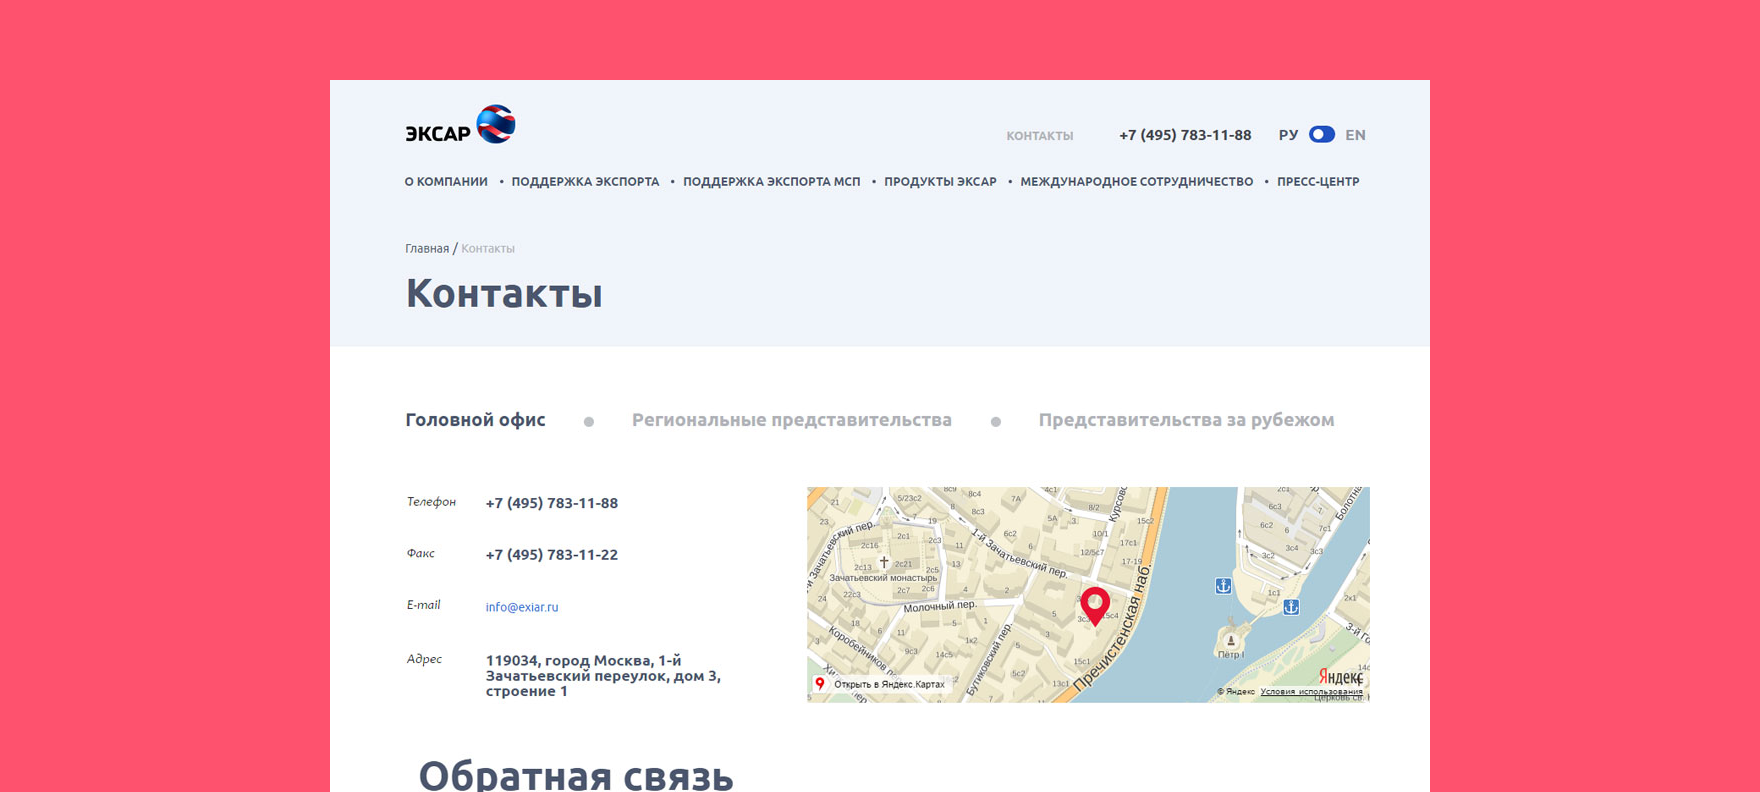1760x792 pixels.
Task: Click the Пётр I monument icon on map
Action: pos(1231,639)
